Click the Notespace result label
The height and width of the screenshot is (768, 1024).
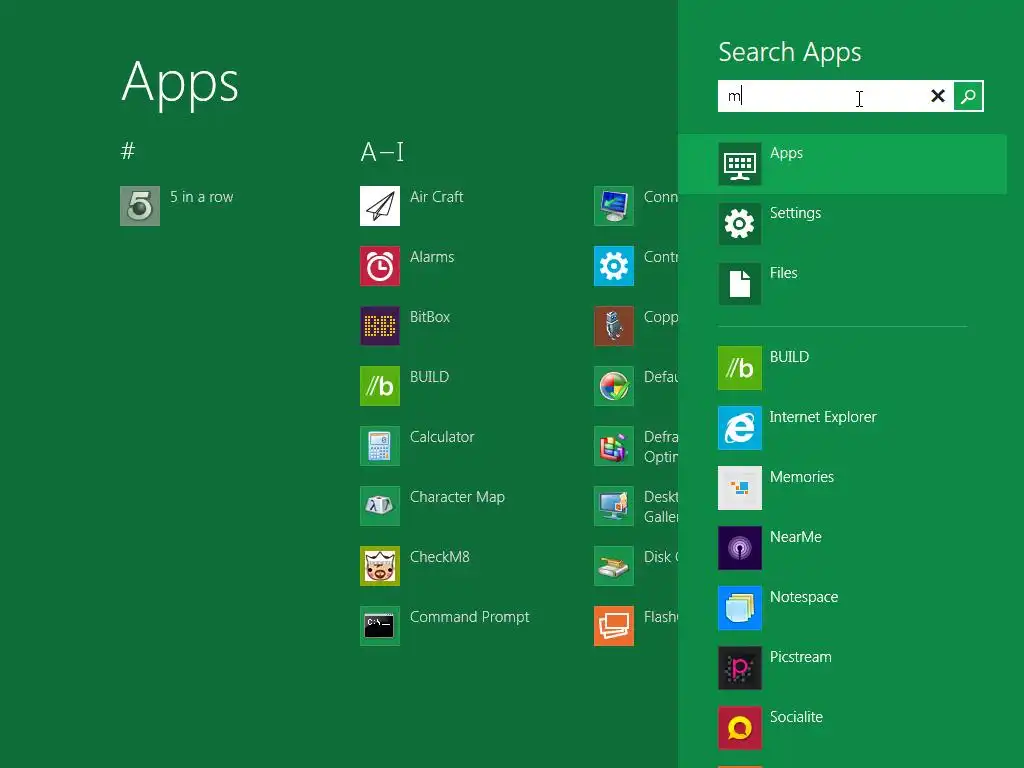point(803,597)
